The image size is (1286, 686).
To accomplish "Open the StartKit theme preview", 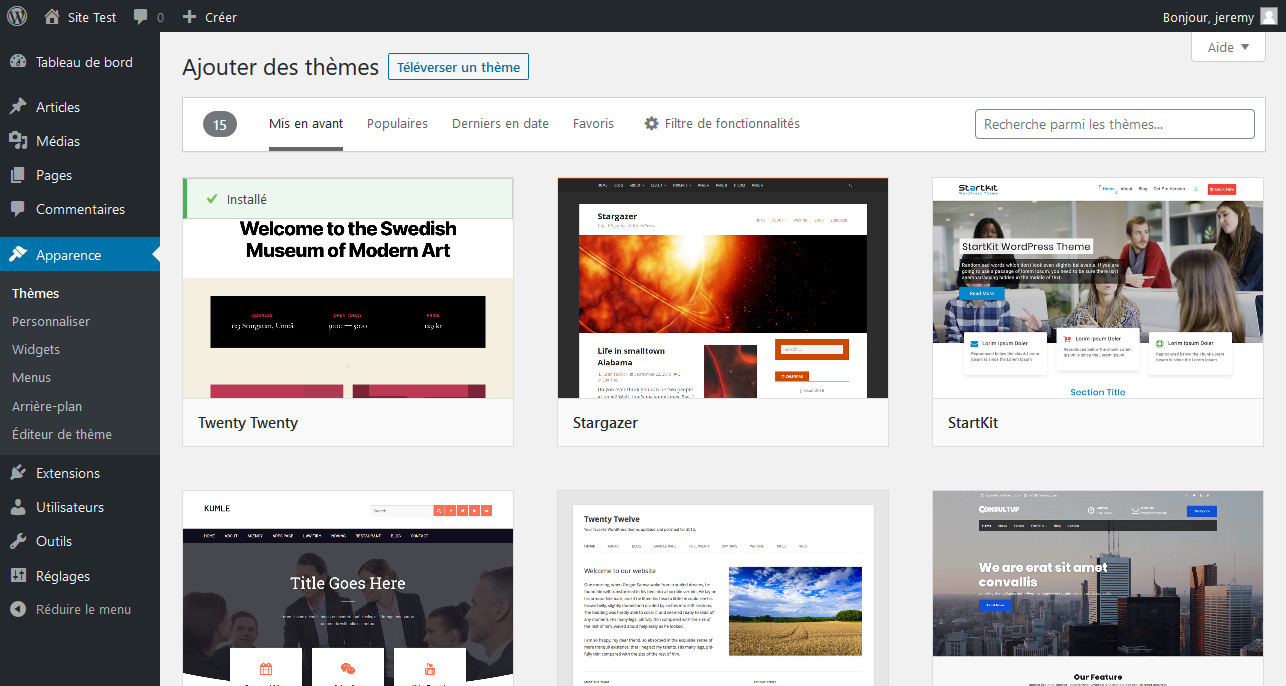I will [1098, 289].
